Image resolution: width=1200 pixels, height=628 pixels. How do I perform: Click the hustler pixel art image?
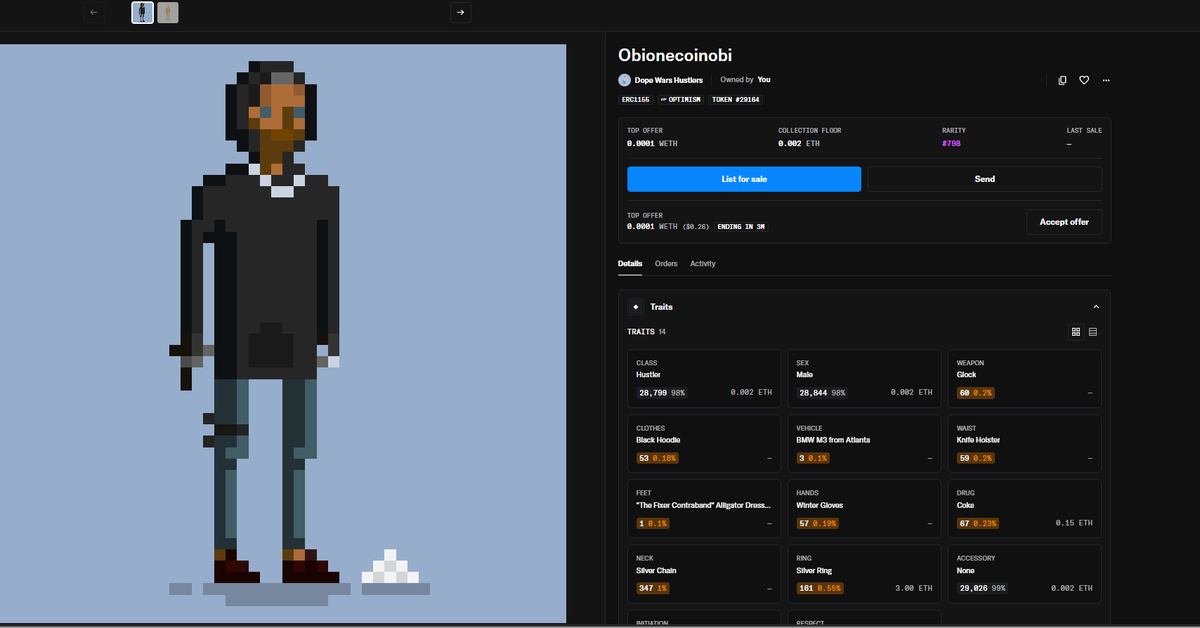pyautogui.click(x=283, y=335)
